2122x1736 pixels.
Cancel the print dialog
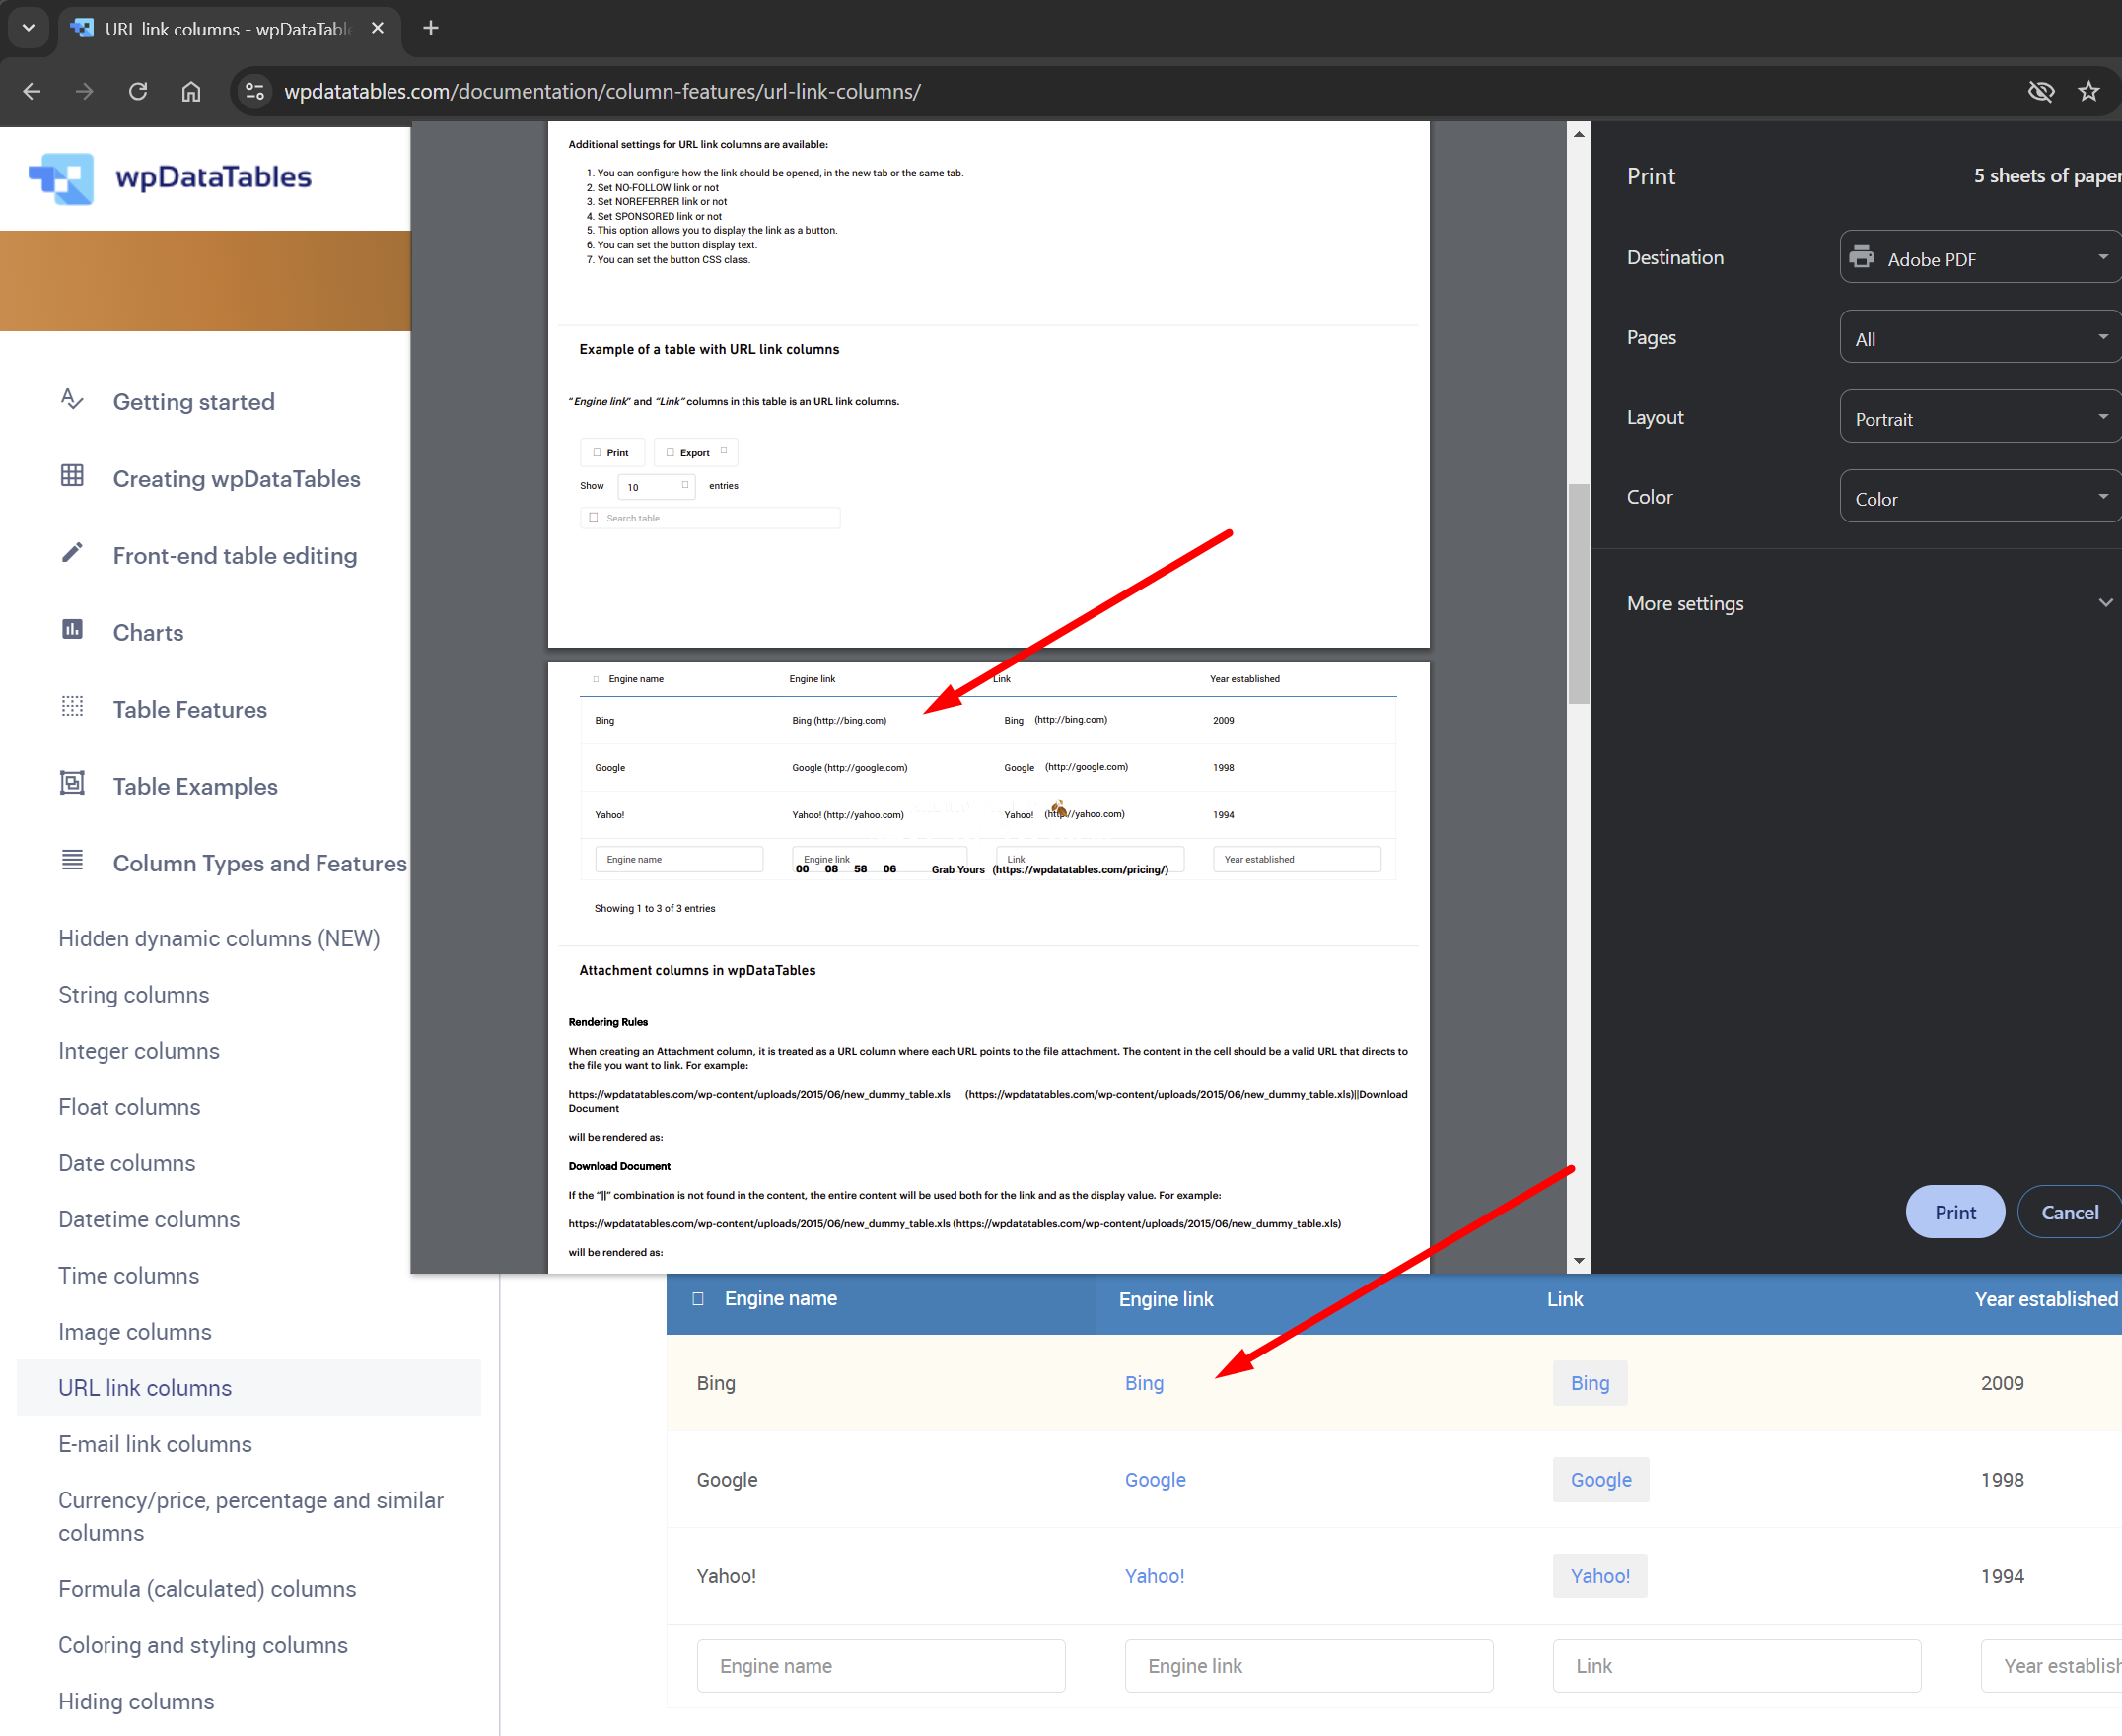[2069, 1212]
